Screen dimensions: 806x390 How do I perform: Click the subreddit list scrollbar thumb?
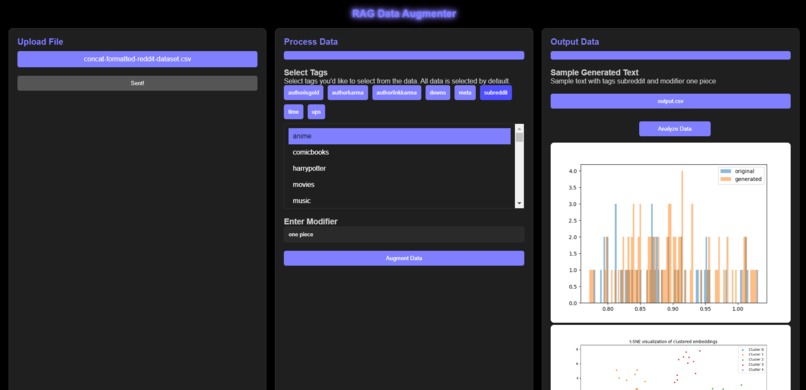pos(519,137)
